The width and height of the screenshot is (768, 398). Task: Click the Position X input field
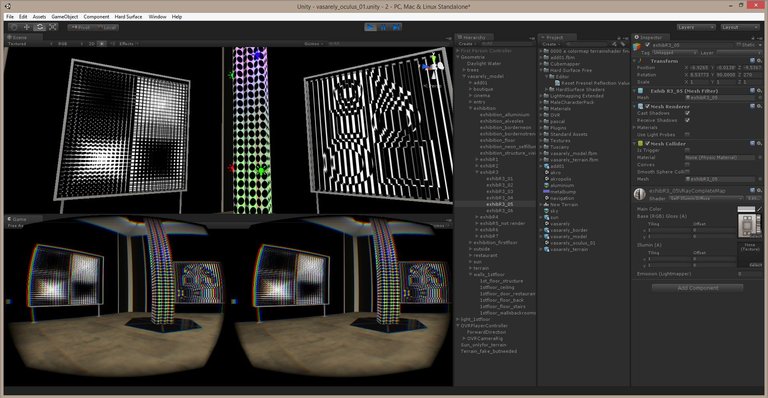pos(700,68)
